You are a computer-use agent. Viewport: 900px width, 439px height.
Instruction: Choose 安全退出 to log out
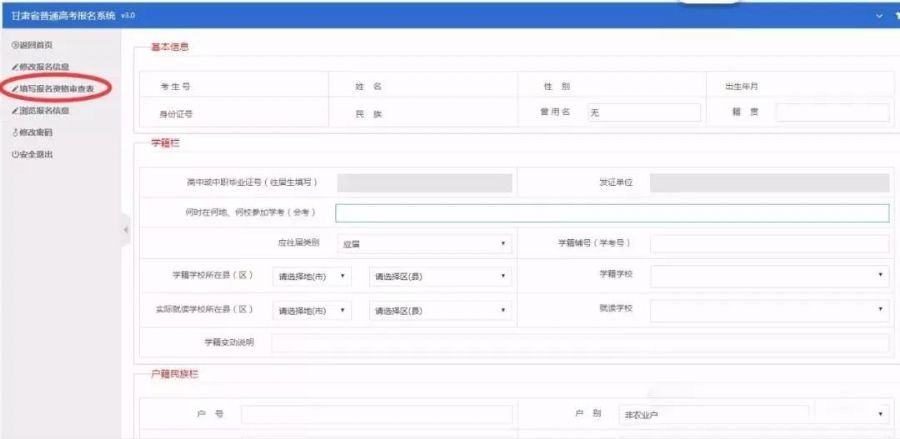pos(32,154)
